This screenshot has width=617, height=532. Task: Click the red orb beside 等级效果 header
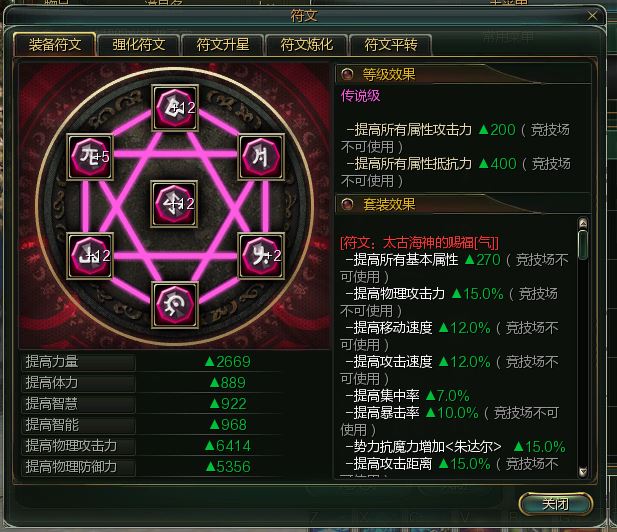[347, 74]
